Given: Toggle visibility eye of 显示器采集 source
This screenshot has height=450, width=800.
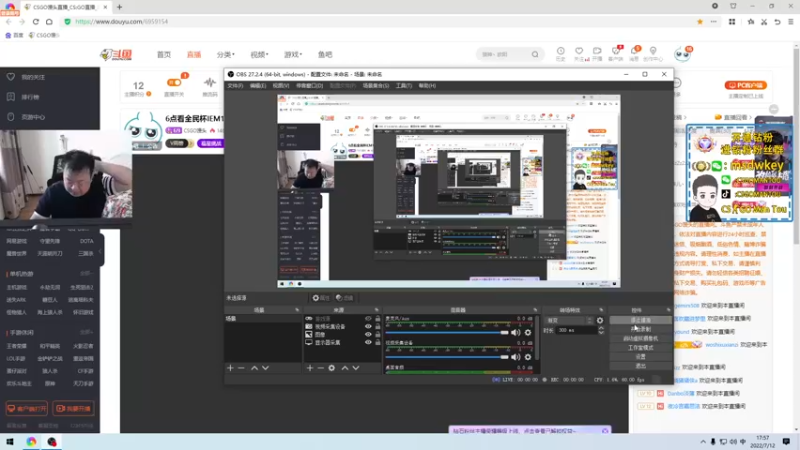Looking at the screenshot, I should click(368, 342).
